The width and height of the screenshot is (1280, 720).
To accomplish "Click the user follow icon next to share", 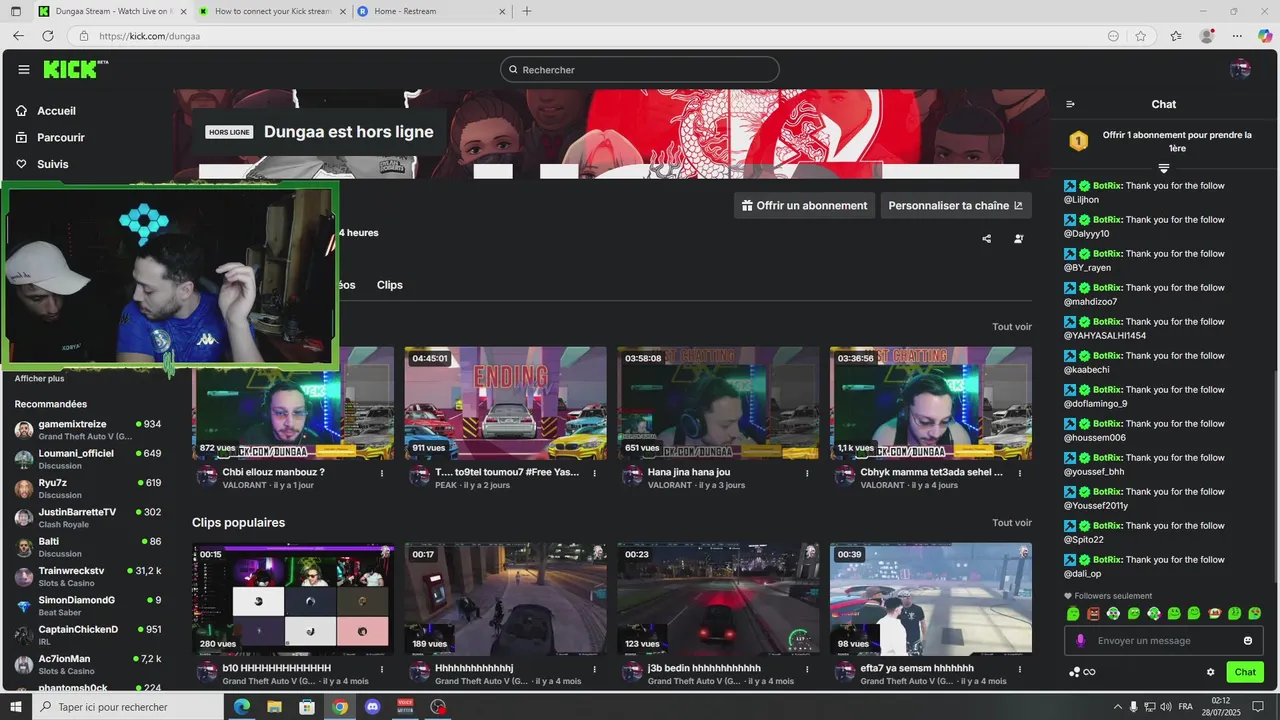I will (x=1018, y=239).
